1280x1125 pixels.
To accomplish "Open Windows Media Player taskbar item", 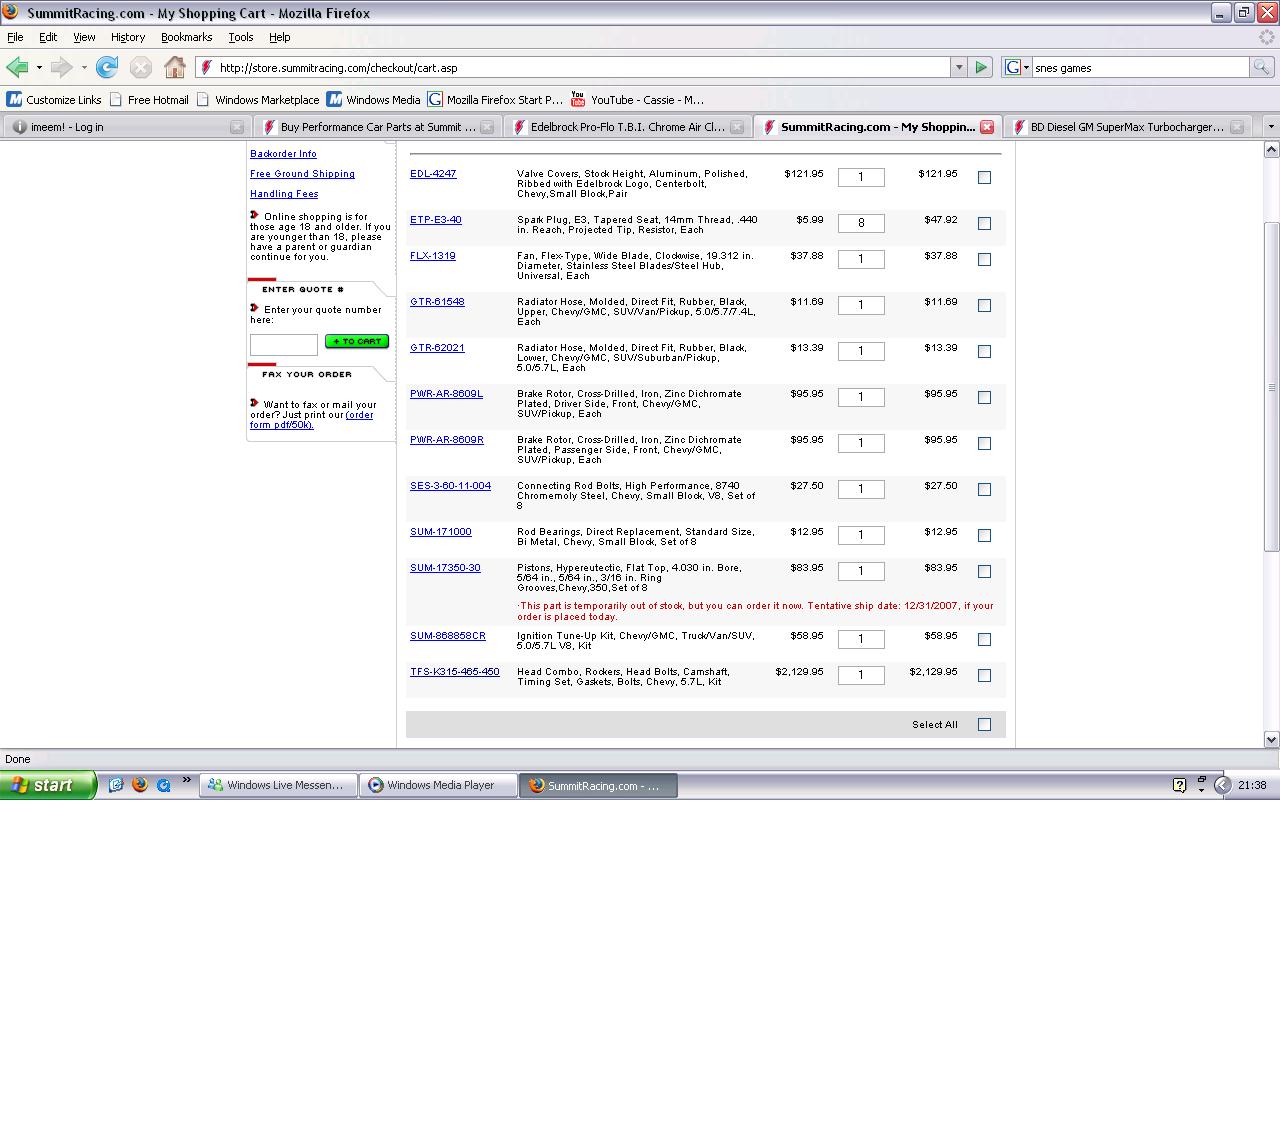I will click(x=439, y=785).
